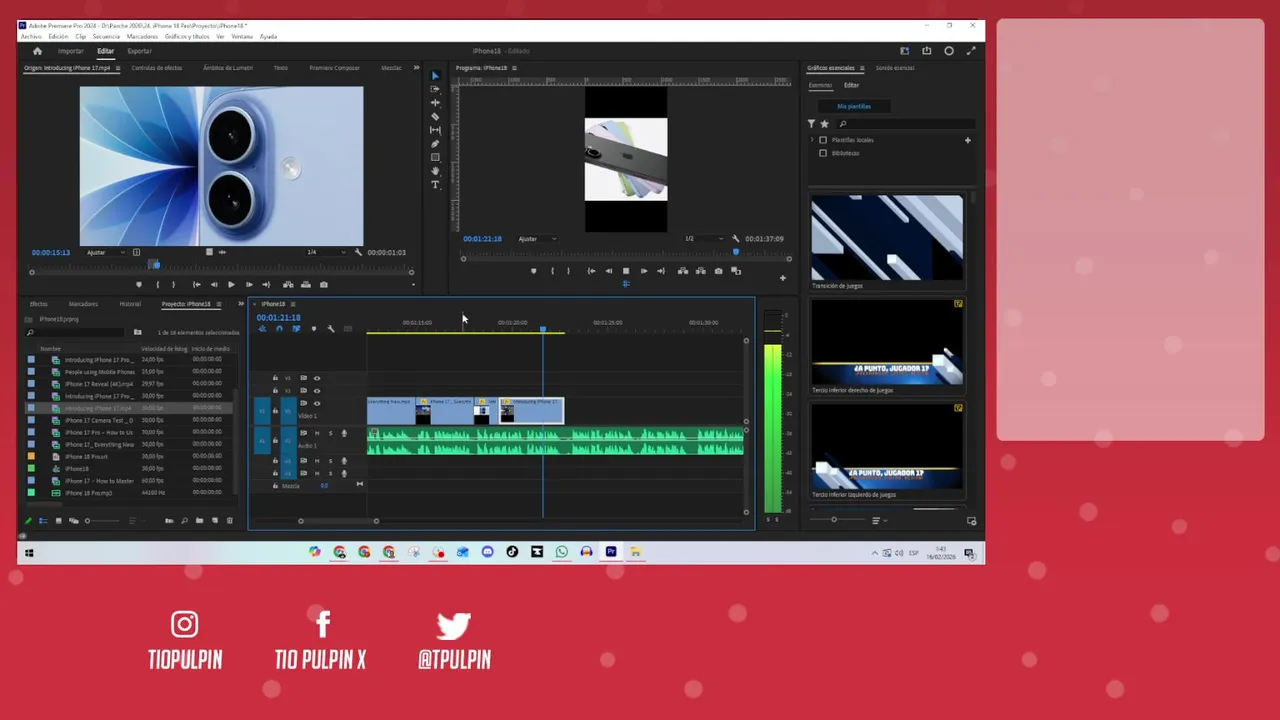Open the Exportar workspace
Screen dimensions: 1280x720
pyautogui.click(x=140, y=51)
